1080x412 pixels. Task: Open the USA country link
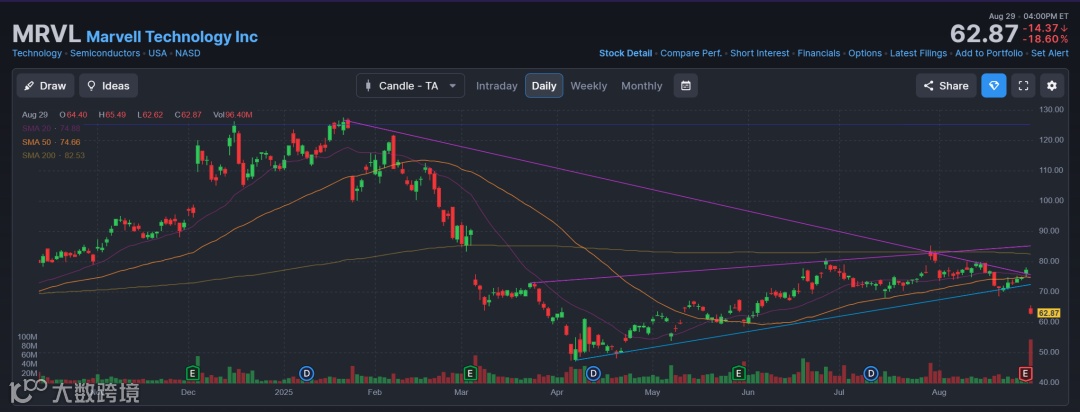pyautogui.click(x=158, y=53)
